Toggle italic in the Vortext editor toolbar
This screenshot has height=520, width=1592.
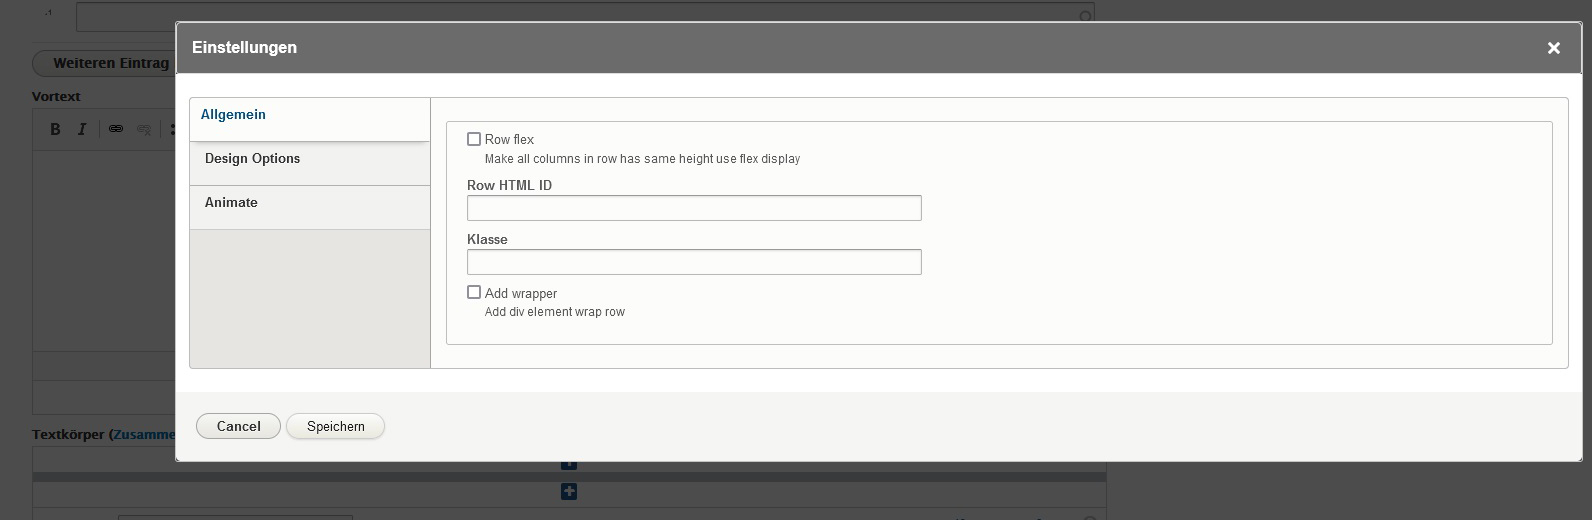(82, 129)
